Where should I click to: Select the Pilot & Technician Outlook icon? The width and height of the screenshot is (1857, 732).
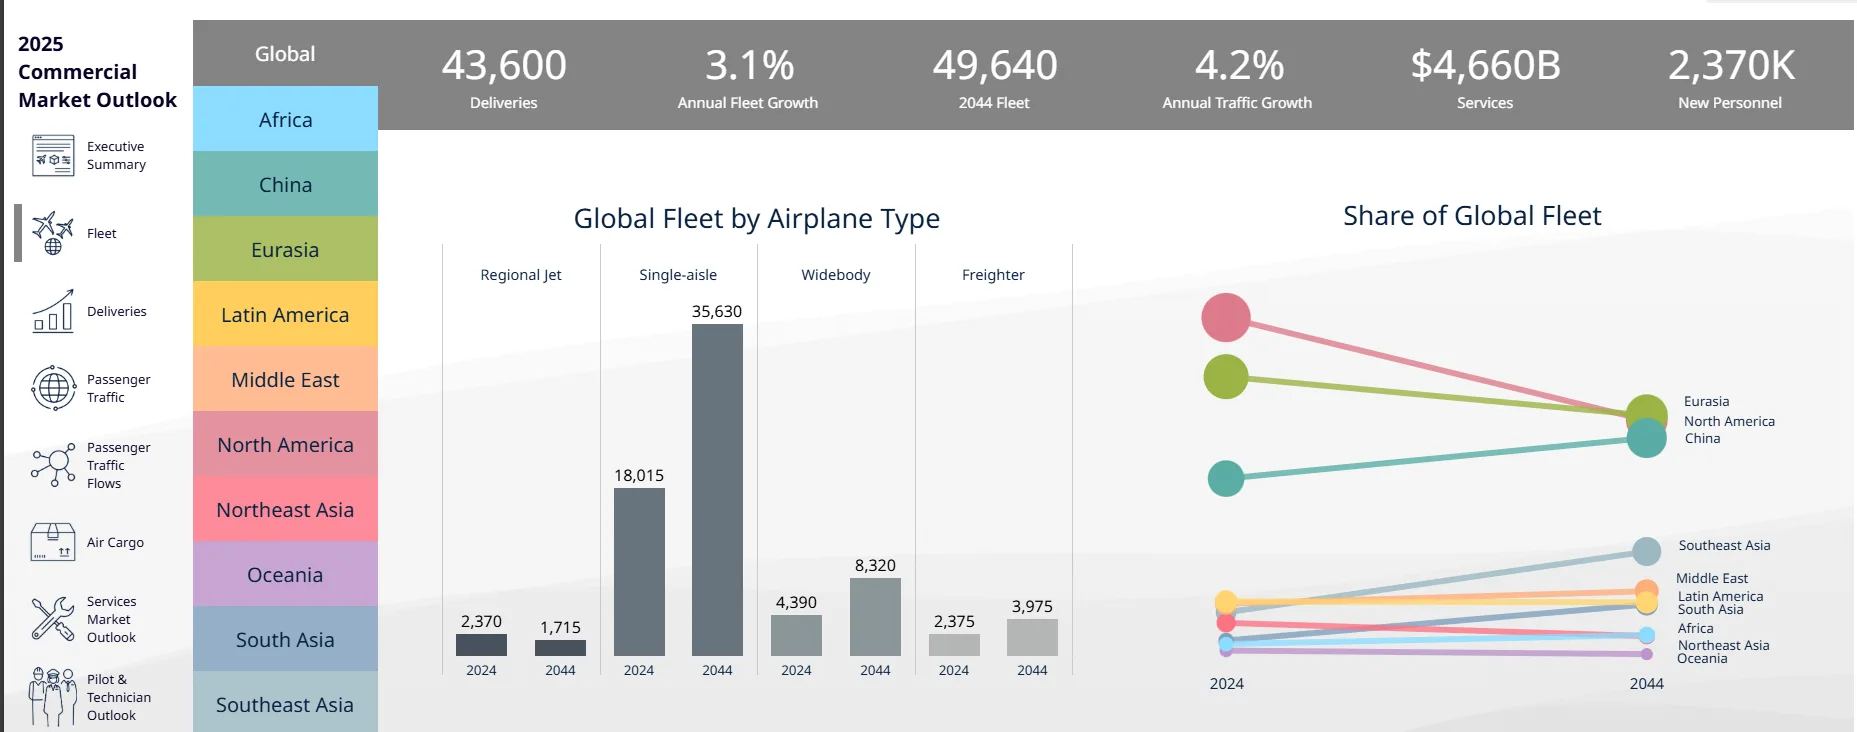point(53,697)
